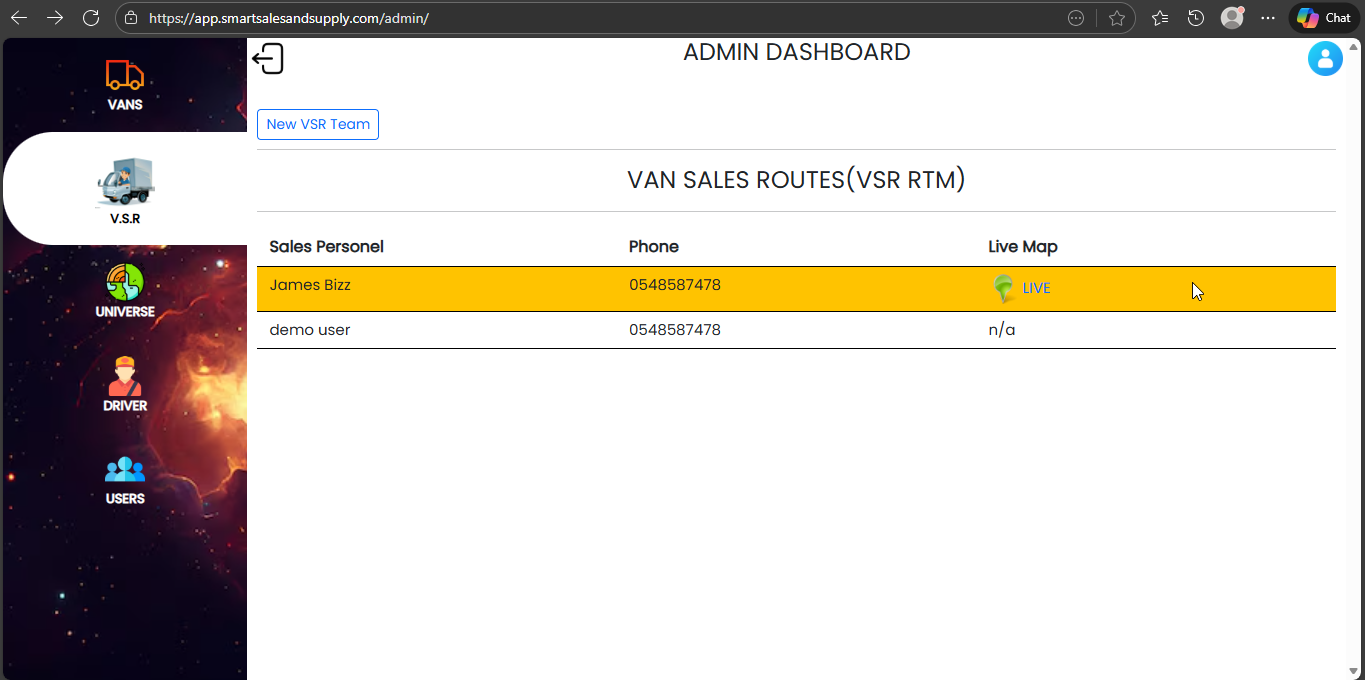This screenshot has height=680, width=1365.
Task: Add page to favorites star icon
Action: [1117, 18]
